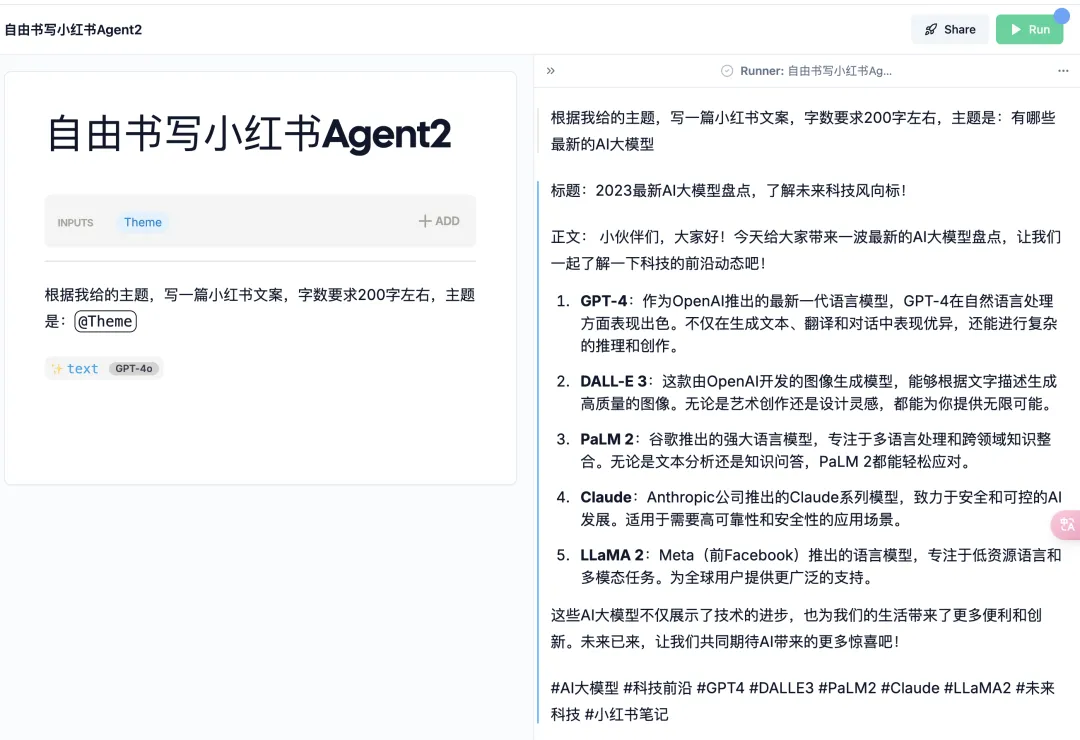
Task: Click the DALL-E 3 list item heading
Action: [613, 382]
